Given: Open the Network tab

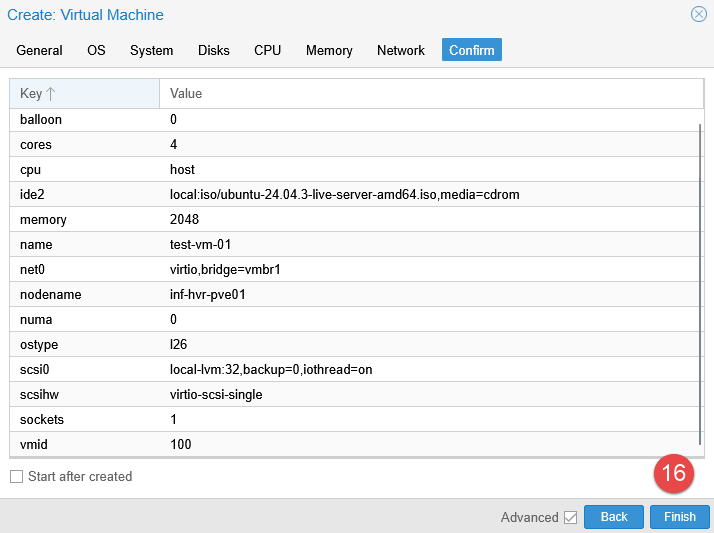Looking at the screenshot, I should tap(400, 50).
